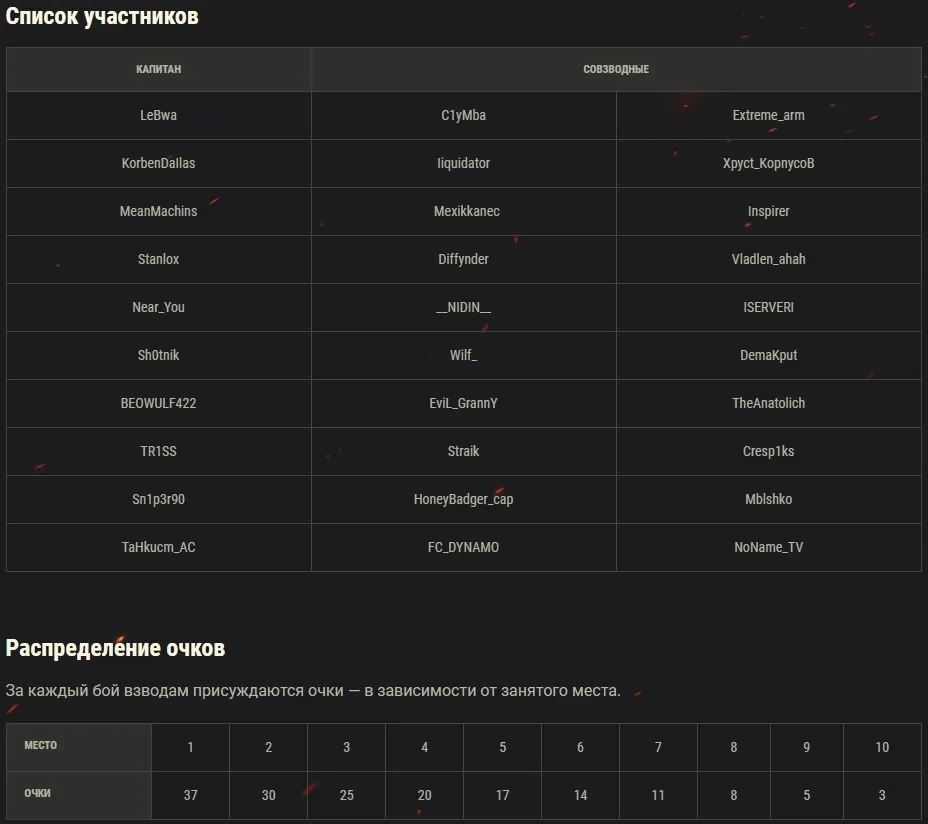
Task: Click platoon mate C1yMba
Action: [463, 115]
